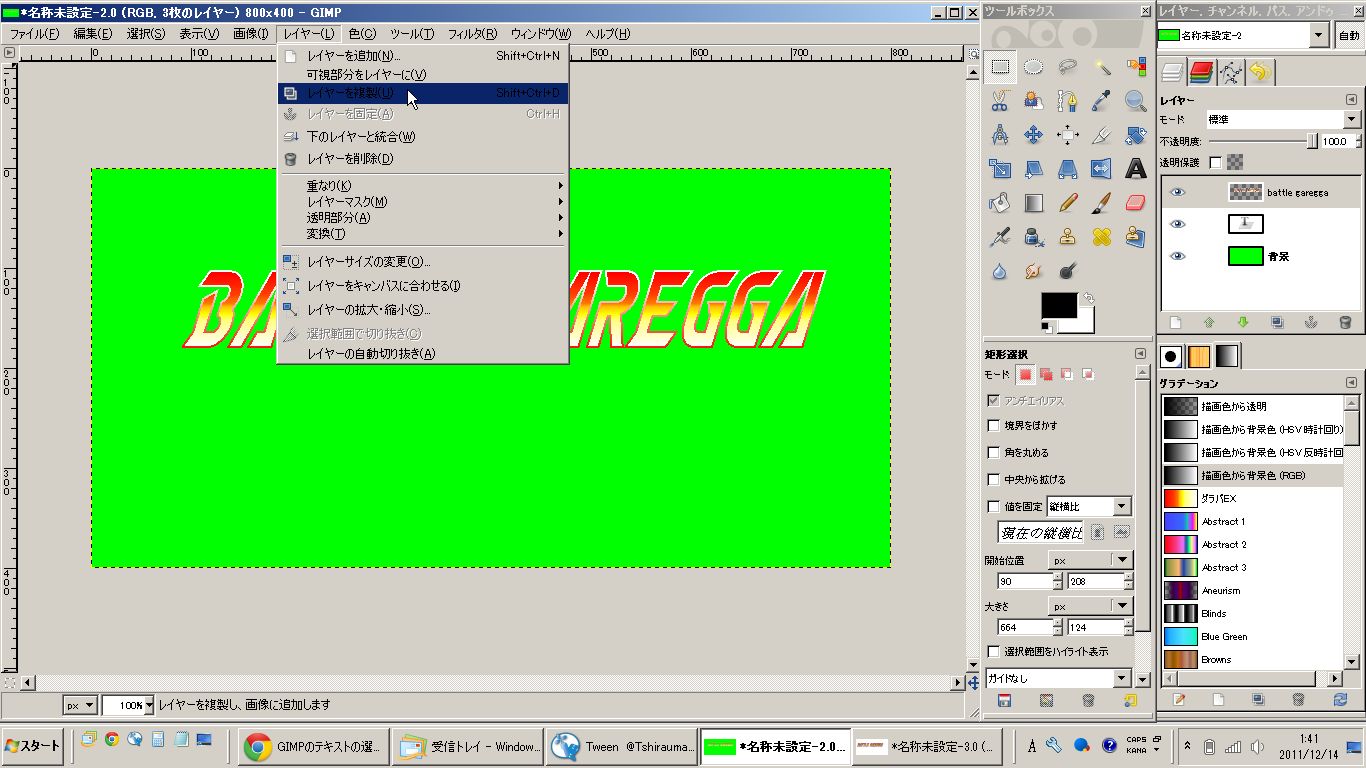Open the フィルタ(R) menu

(472, 34)
